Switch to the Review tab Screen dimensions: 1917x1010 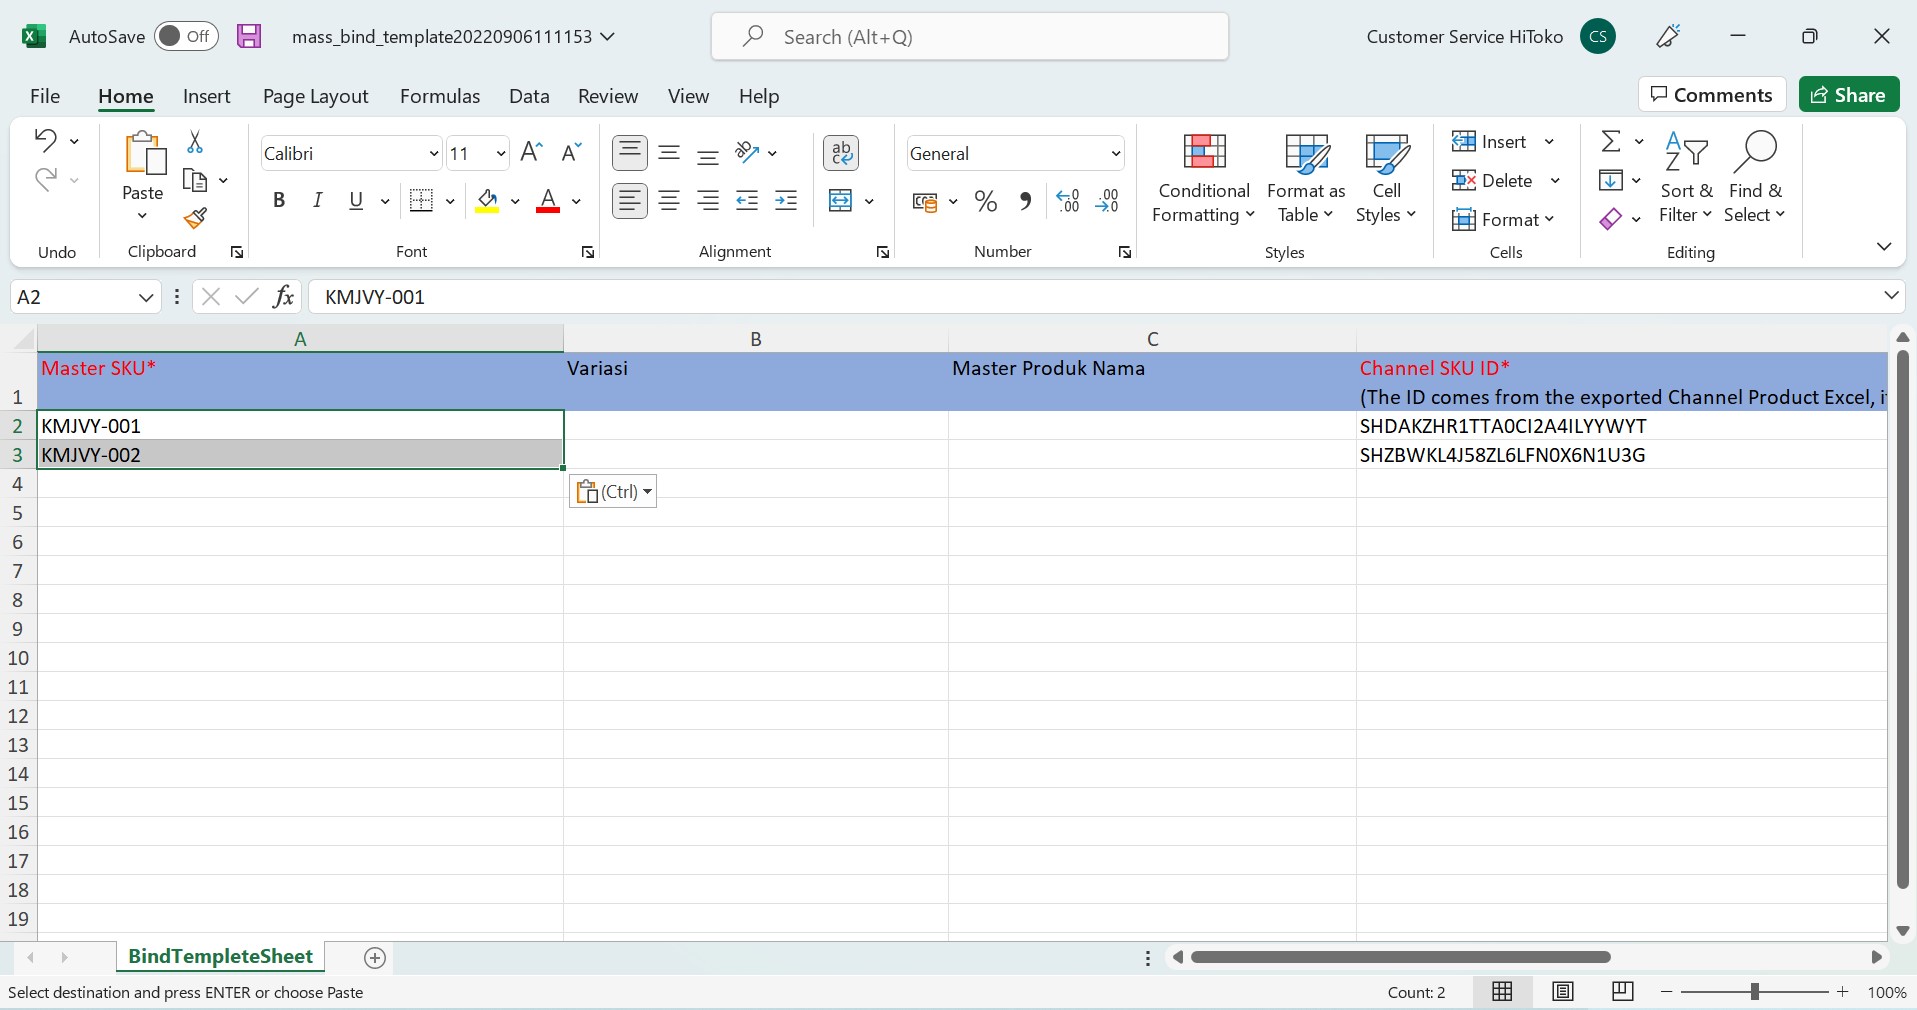click(607, 96)
